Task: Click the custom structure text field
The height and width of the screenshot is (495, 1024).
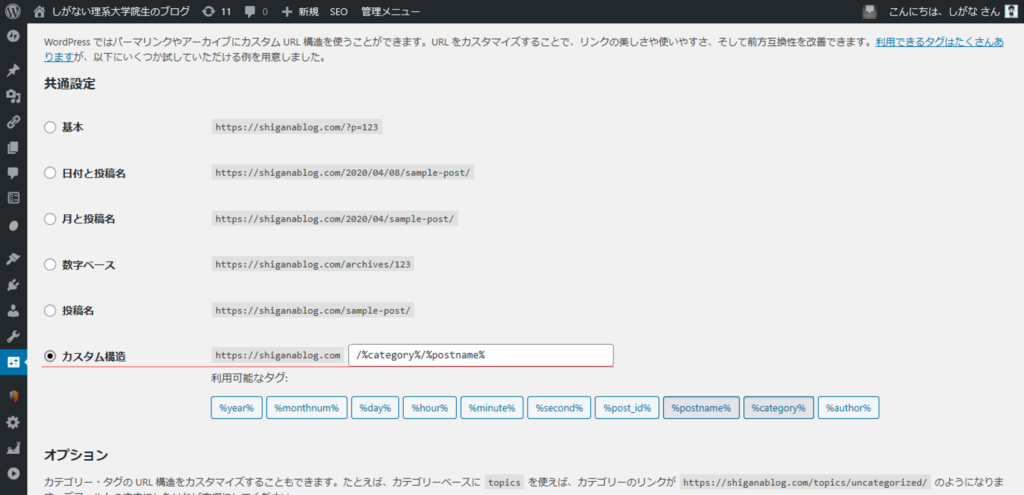Action: pyautogui.click(x=480, y=355)
